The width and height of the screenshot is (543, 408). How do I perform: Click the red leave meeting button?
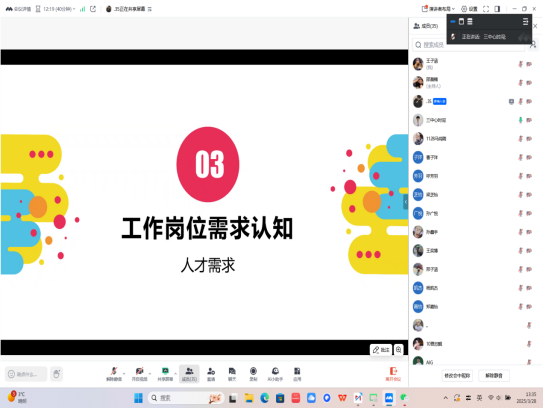[393, 374]
